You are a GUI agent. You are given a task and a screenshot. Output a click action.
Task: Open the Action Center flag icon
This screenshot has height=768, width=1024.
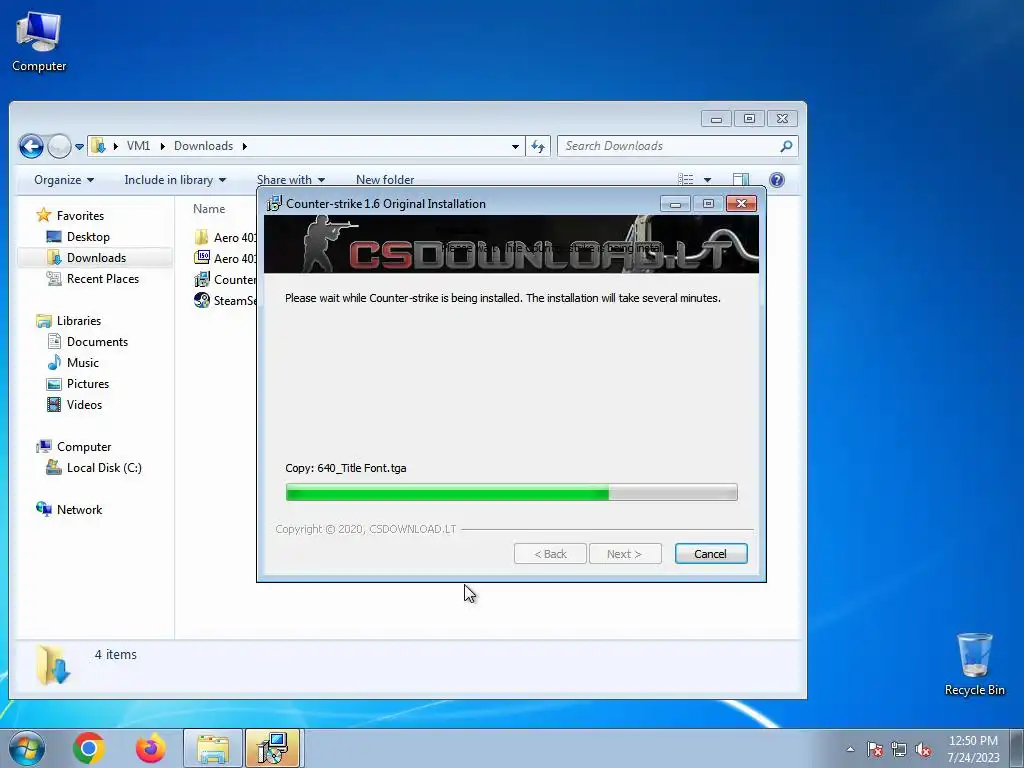[875, 749]
